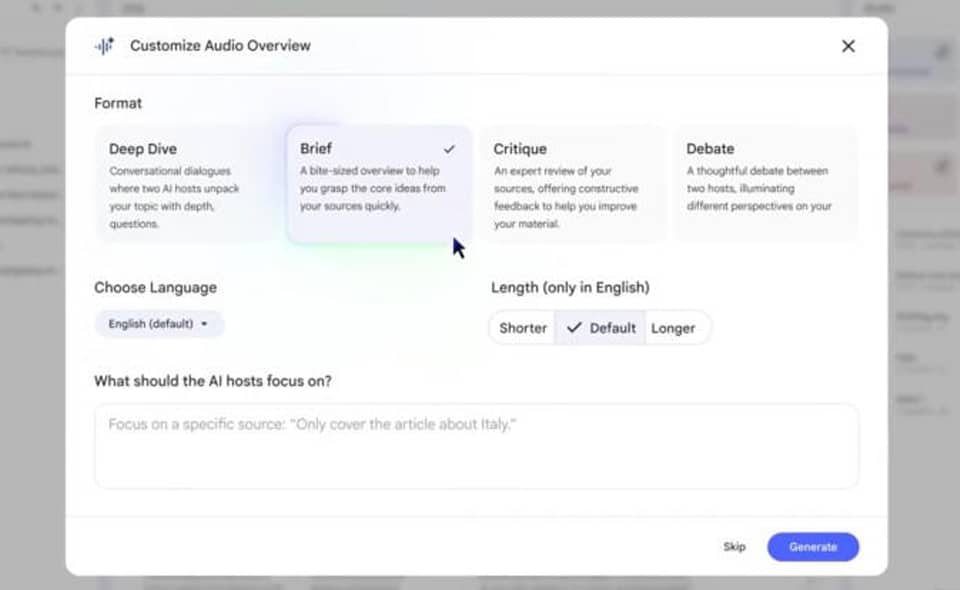
Task: Click the 'What should the AI hosts focus on?' label
Action: 212,381
